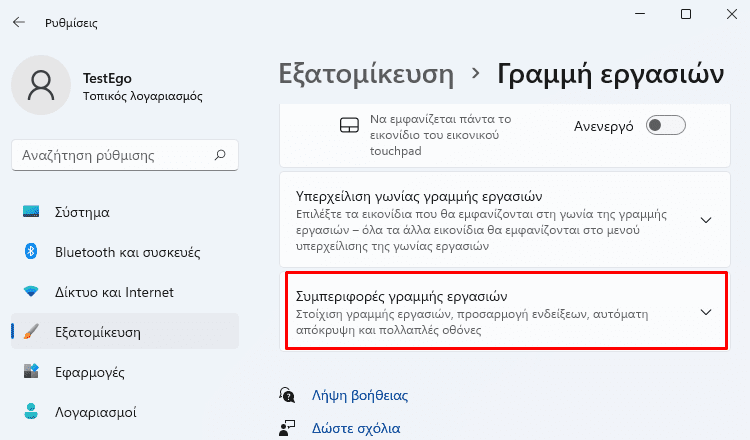Image resolution: width=750 pixels, height=440 pixels.
Task: Open the Συμπεριφορές γραμμής εργασιών section
Action: coord(506,311)
